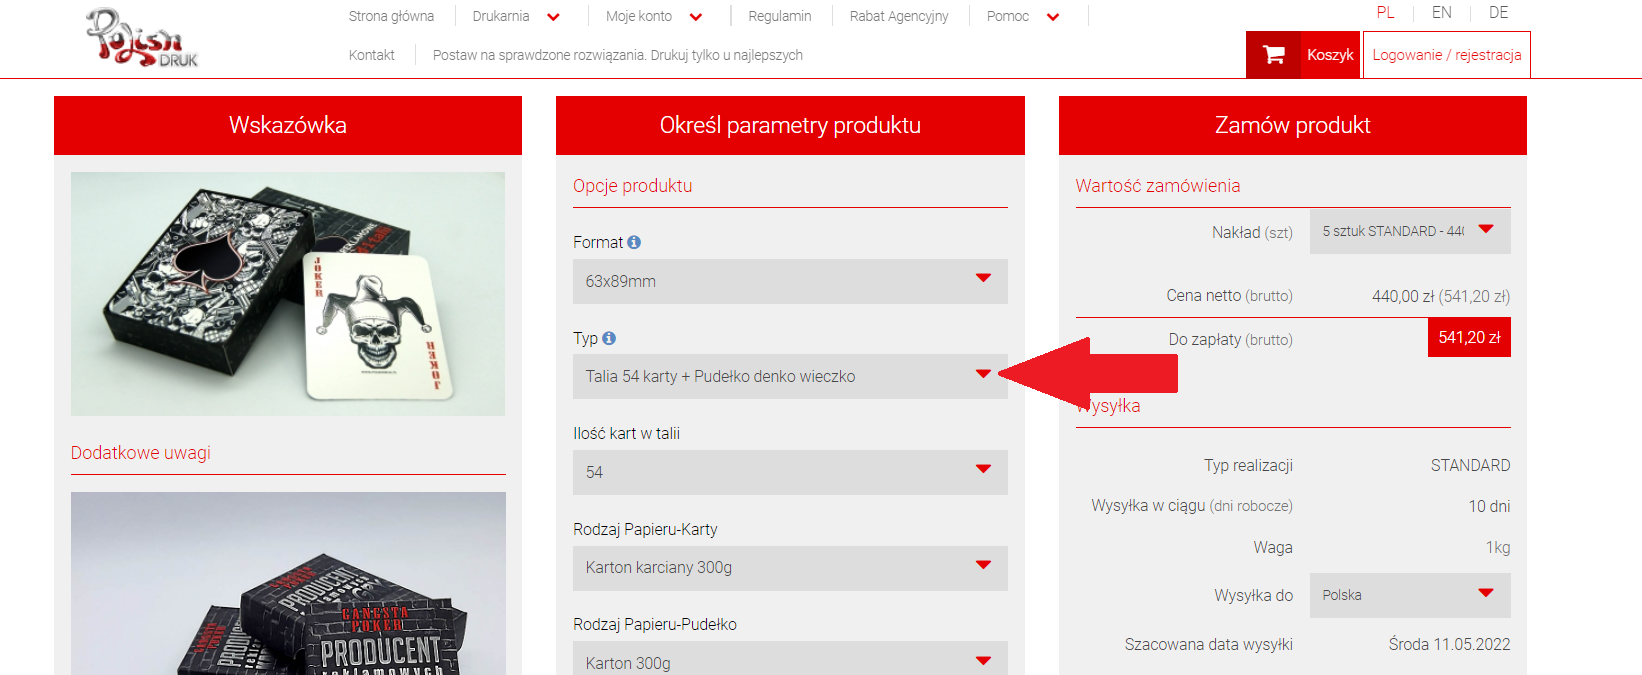The height and width of the screenshot is (675, 1642).
Task: Open the Format 63x89mm dropdown
Action: pyautogui.click(x=790, y=281)
